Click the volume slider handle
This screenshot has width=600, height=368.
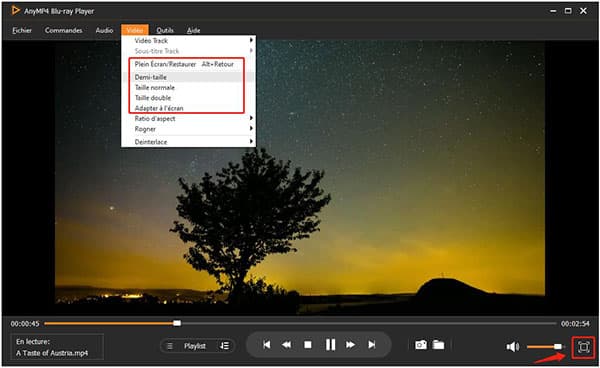pos(558,347)
